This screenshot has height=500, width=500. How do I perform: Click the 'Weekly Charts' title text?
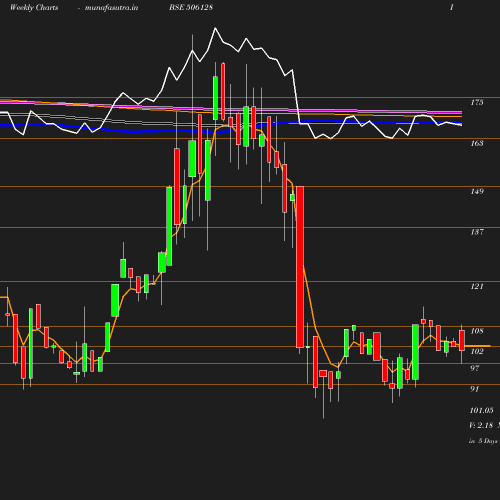click(34, 7)
